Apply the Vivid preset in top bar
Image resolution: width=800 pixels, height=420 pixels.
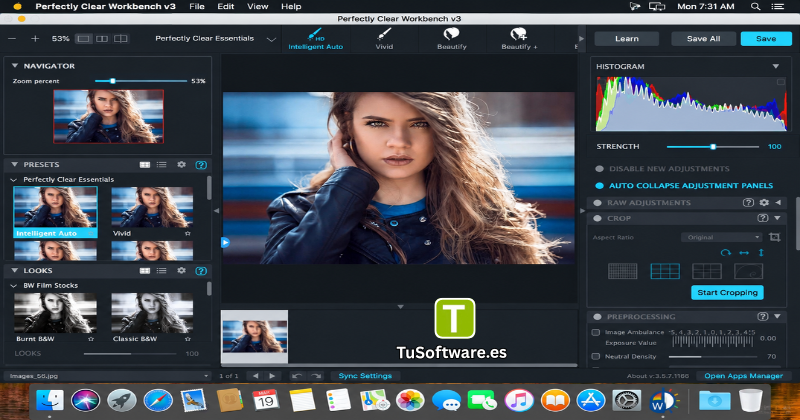coord(384,39)
